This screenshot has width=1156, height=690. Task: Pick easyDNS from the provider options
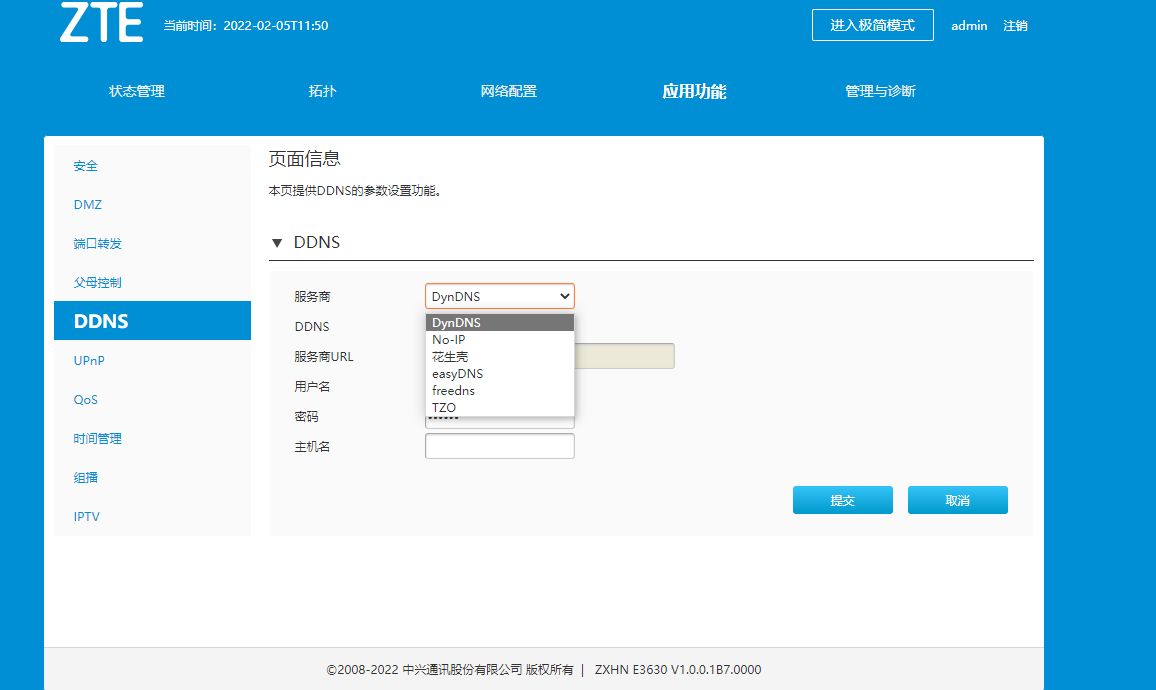tap(457, 374)
